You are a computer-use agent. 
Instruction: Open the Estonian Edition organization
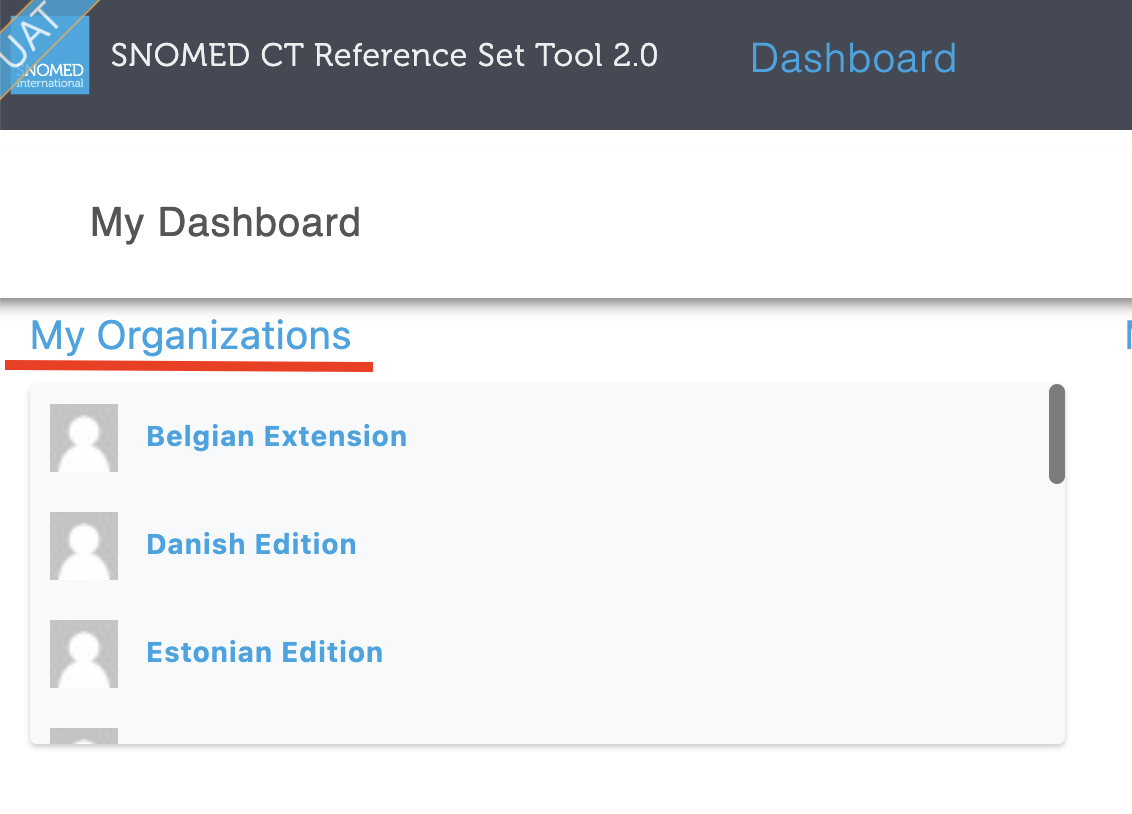coord(264,652)
